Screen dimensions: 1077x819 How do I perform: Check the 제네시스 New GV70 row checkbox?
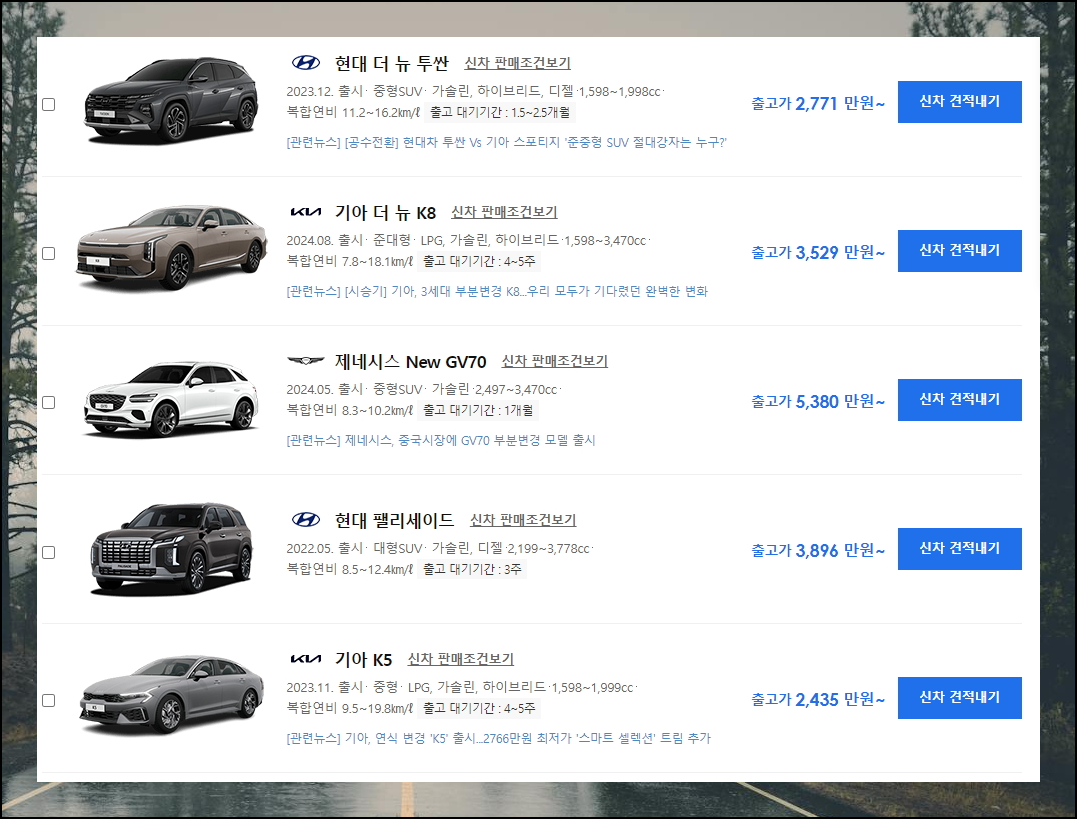pyautogui.click(x=49, y=403)
